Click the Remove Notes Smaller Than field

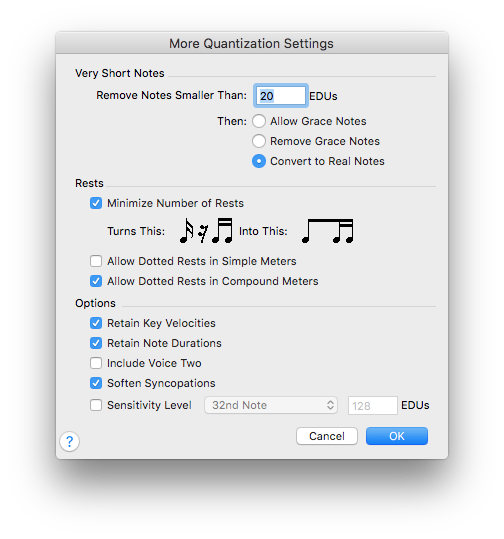[281, 96]
